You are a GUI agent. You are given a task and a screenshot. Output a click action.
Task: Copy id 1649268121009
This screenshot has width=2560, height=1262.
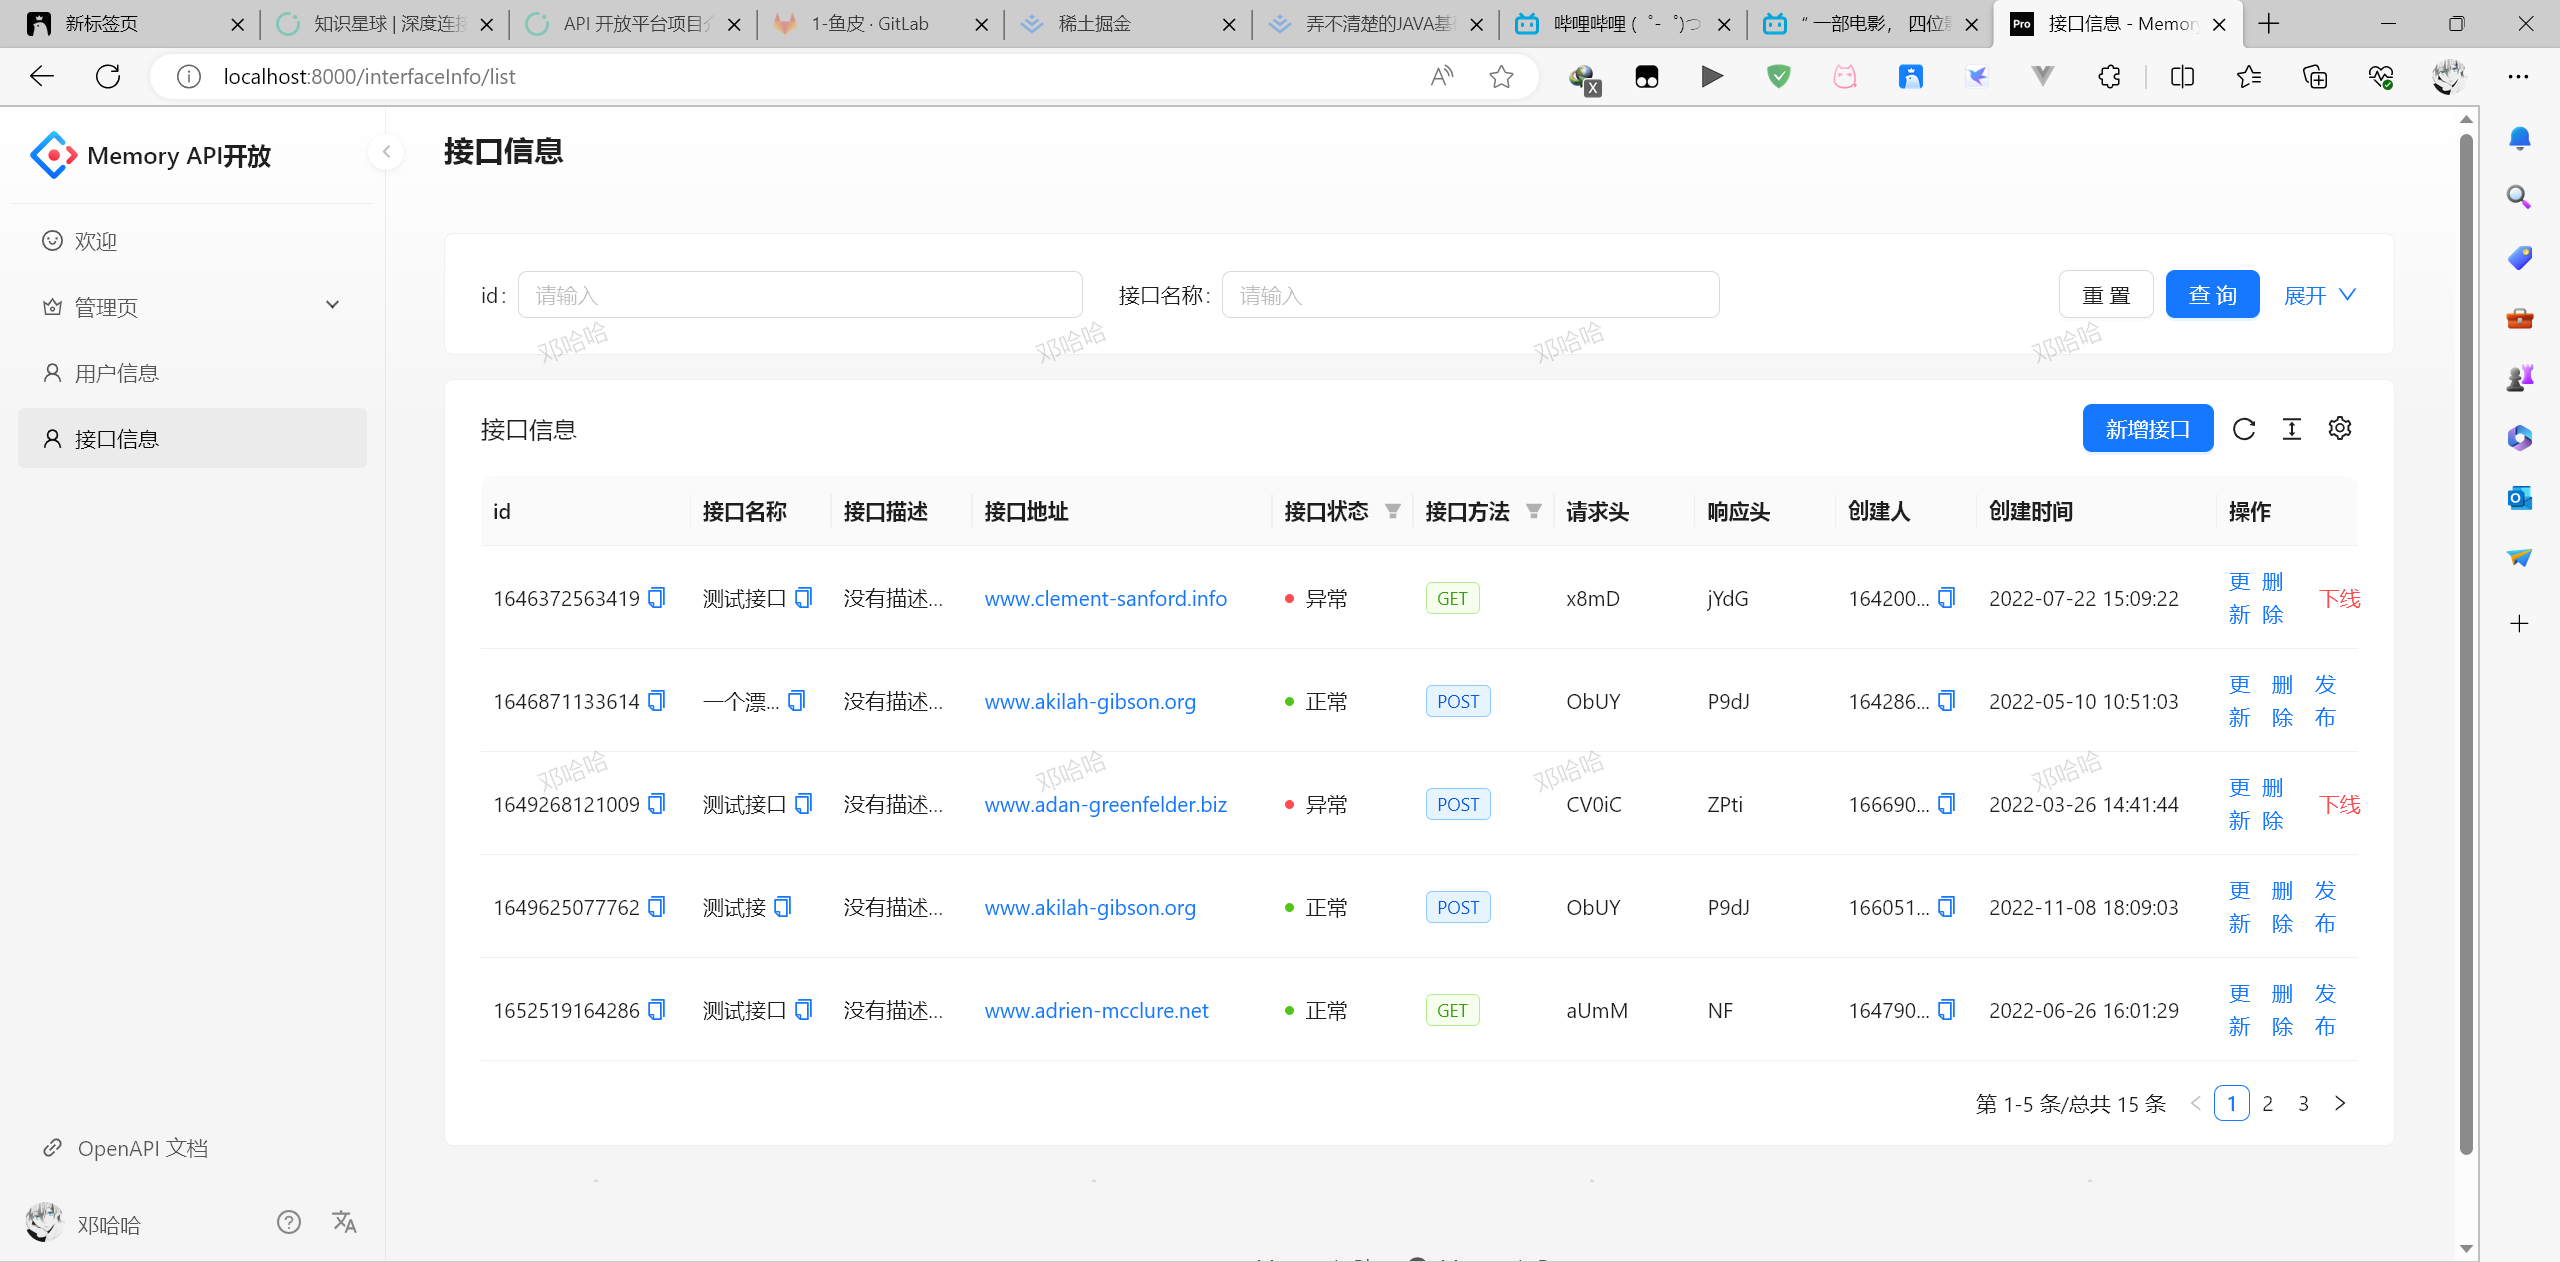point(657,804)
